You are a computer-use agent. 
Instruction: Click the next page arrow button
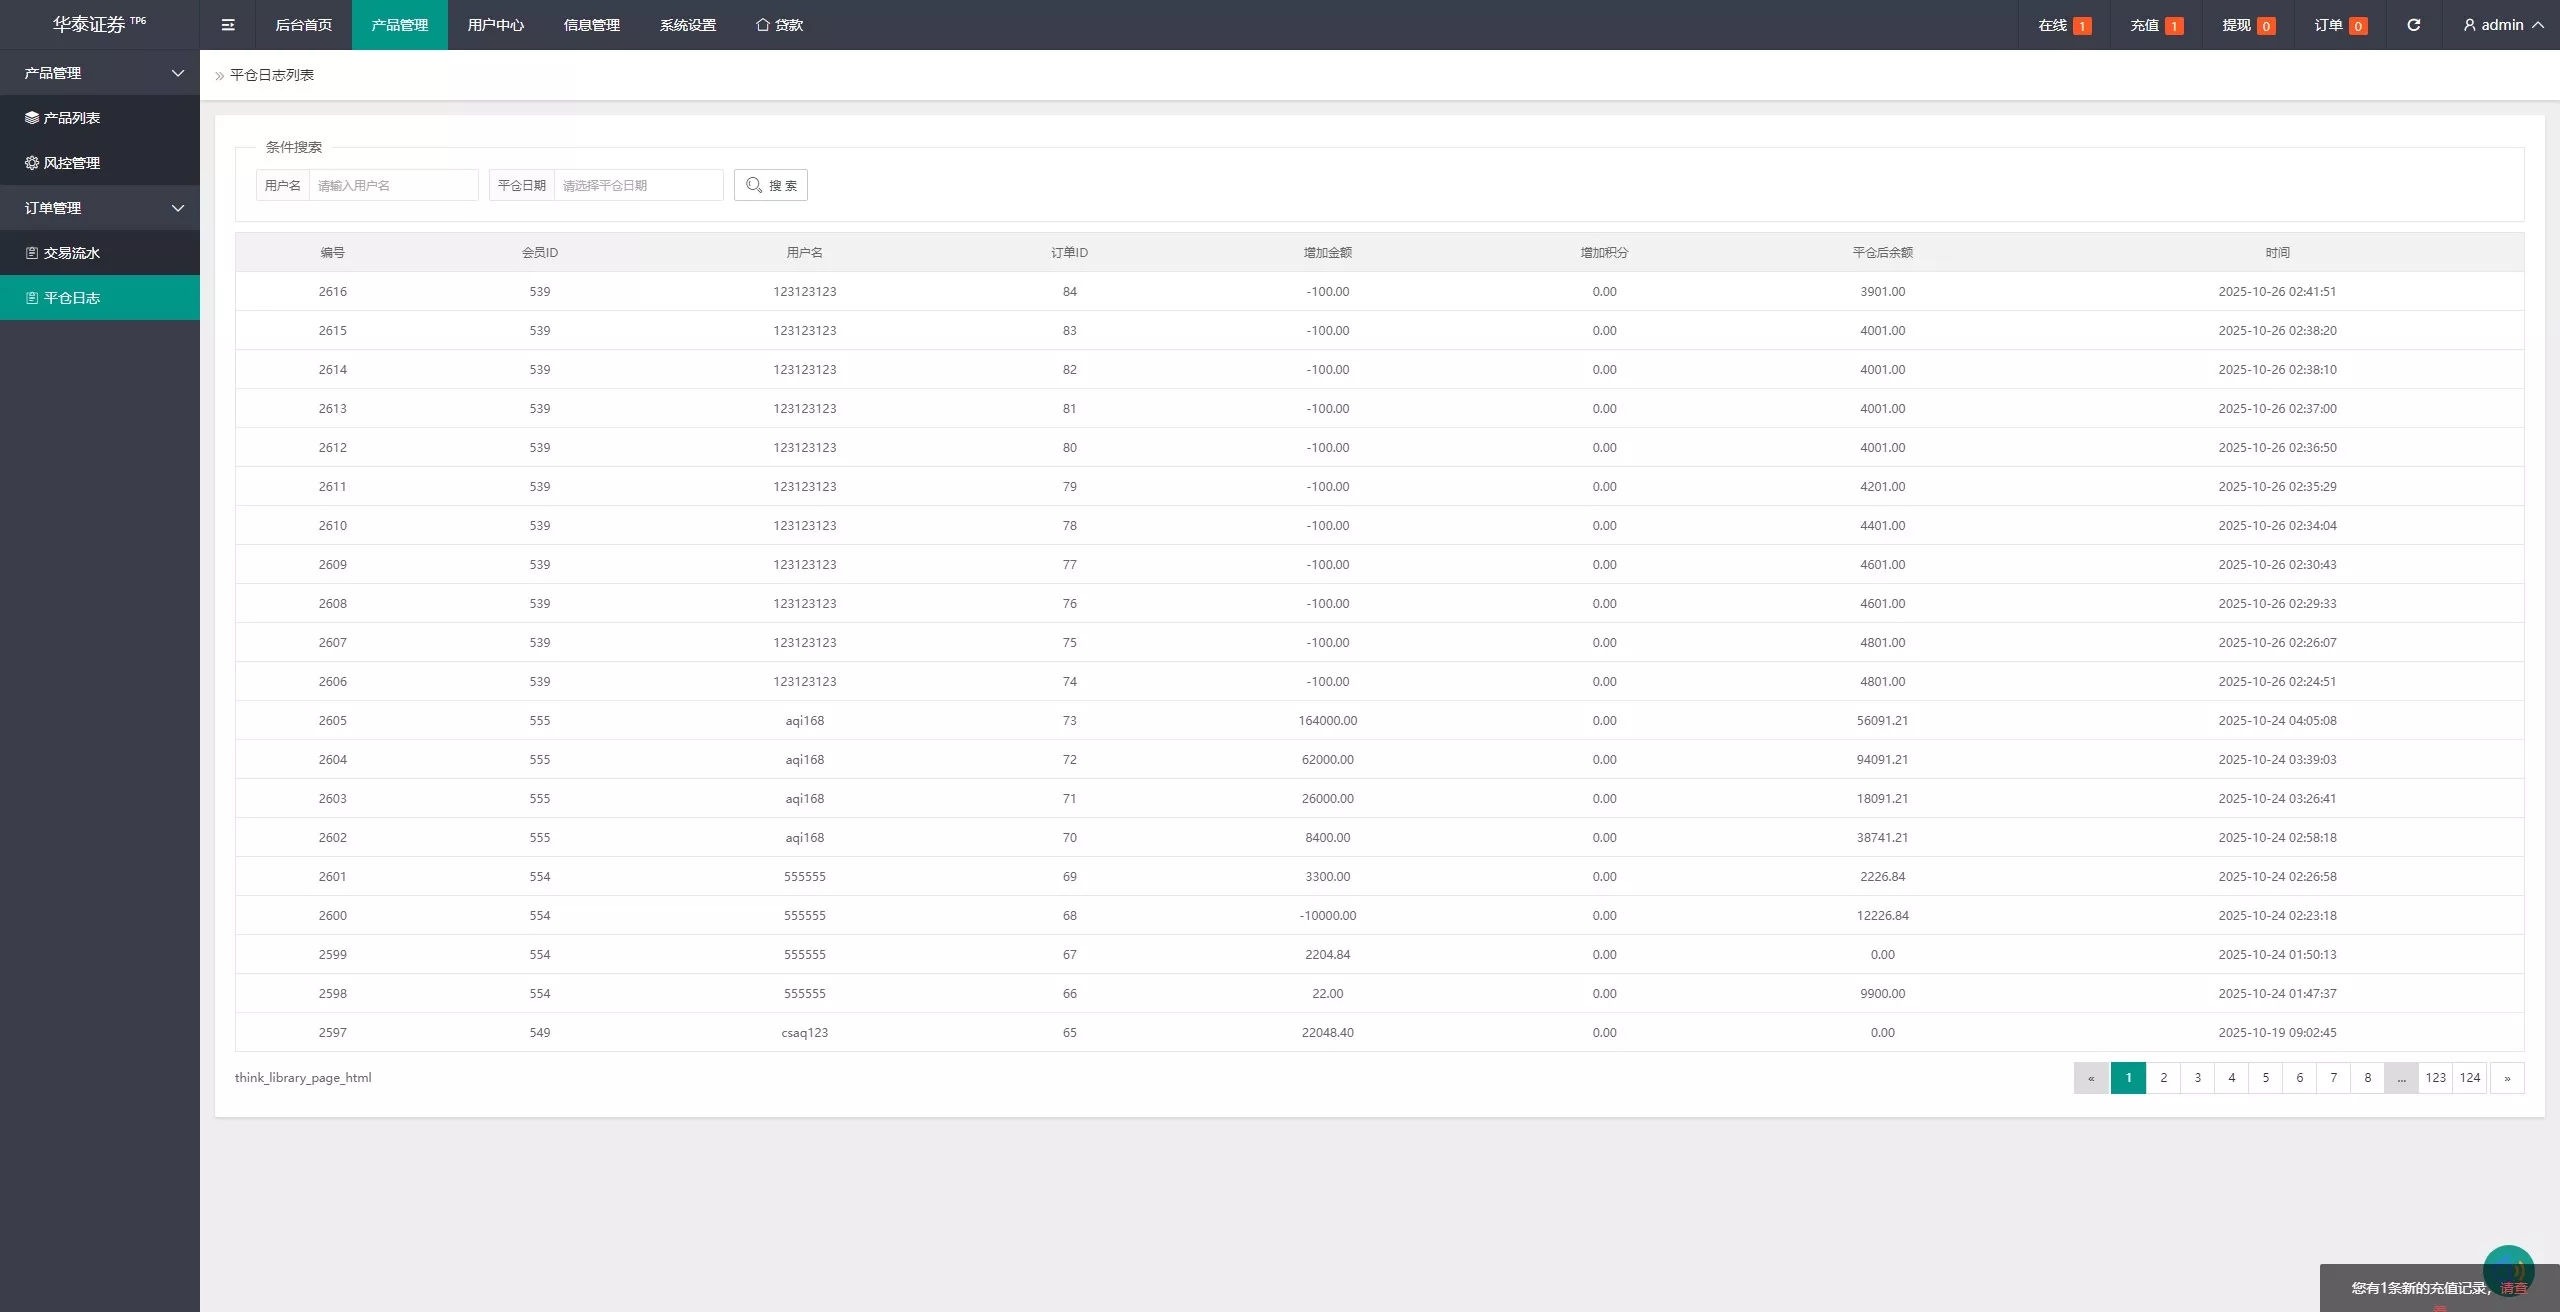[x=2507, y=1078]
